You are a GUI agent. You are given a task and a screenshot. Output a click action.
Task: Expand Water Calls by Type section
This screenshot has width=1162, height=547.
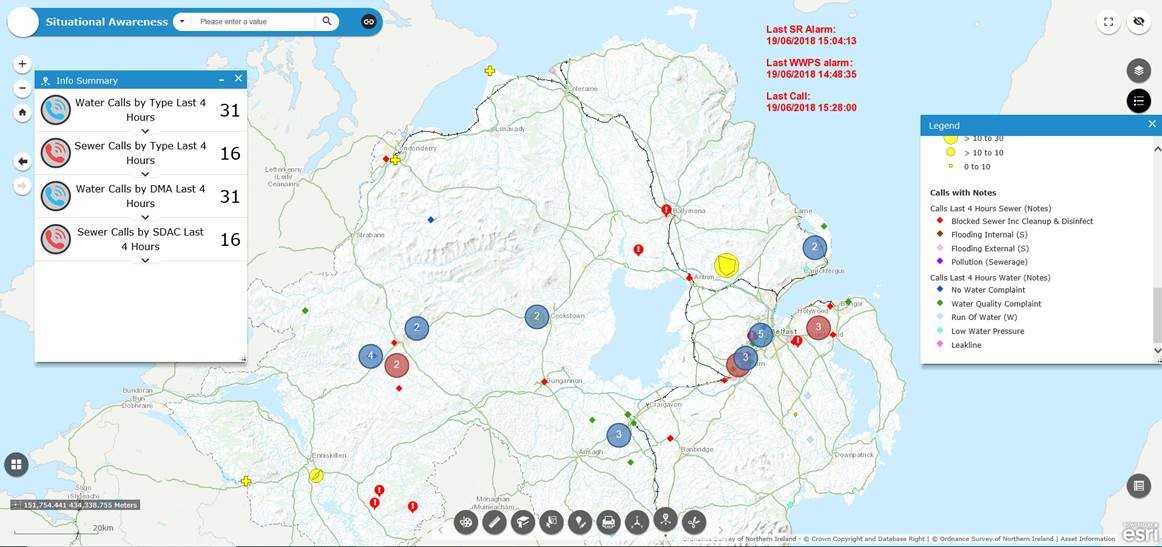tap(145, 131)
